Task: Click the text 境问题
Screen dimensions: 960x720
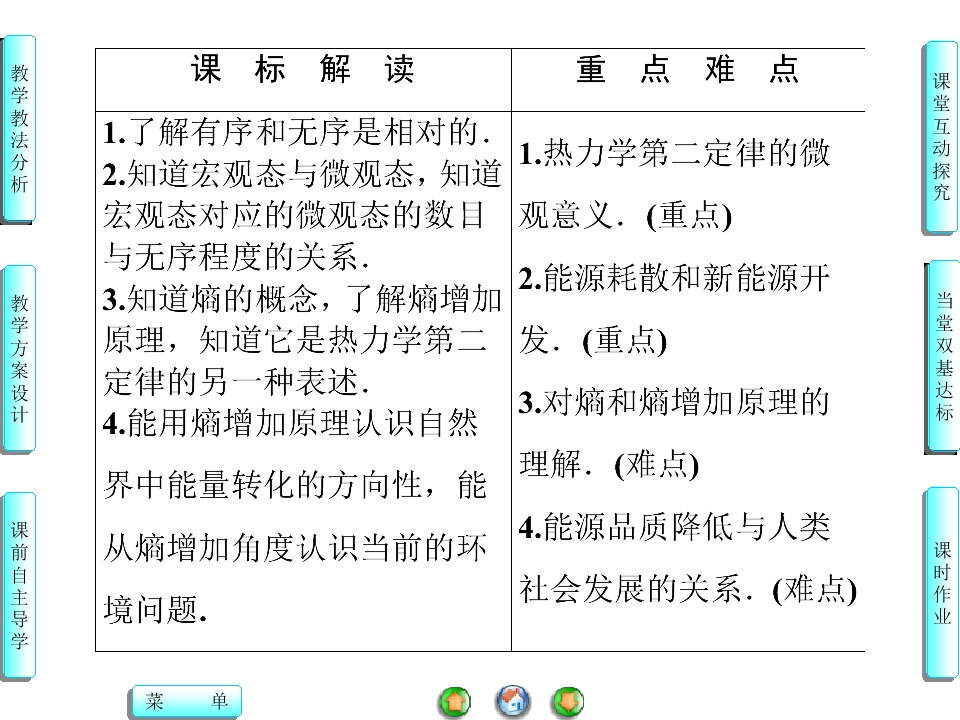Action: [x=156, y=610]
